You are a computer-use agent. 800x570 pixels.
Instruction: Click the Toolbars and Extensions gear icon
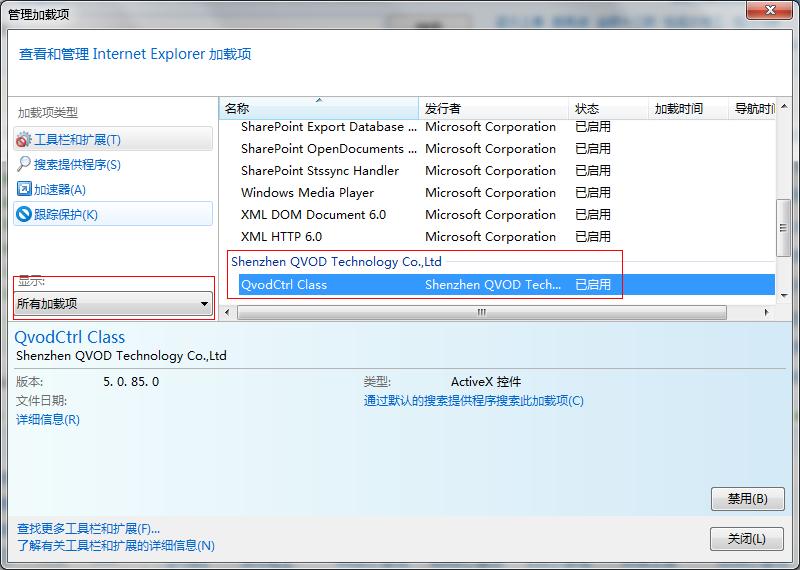click(24, 140)
